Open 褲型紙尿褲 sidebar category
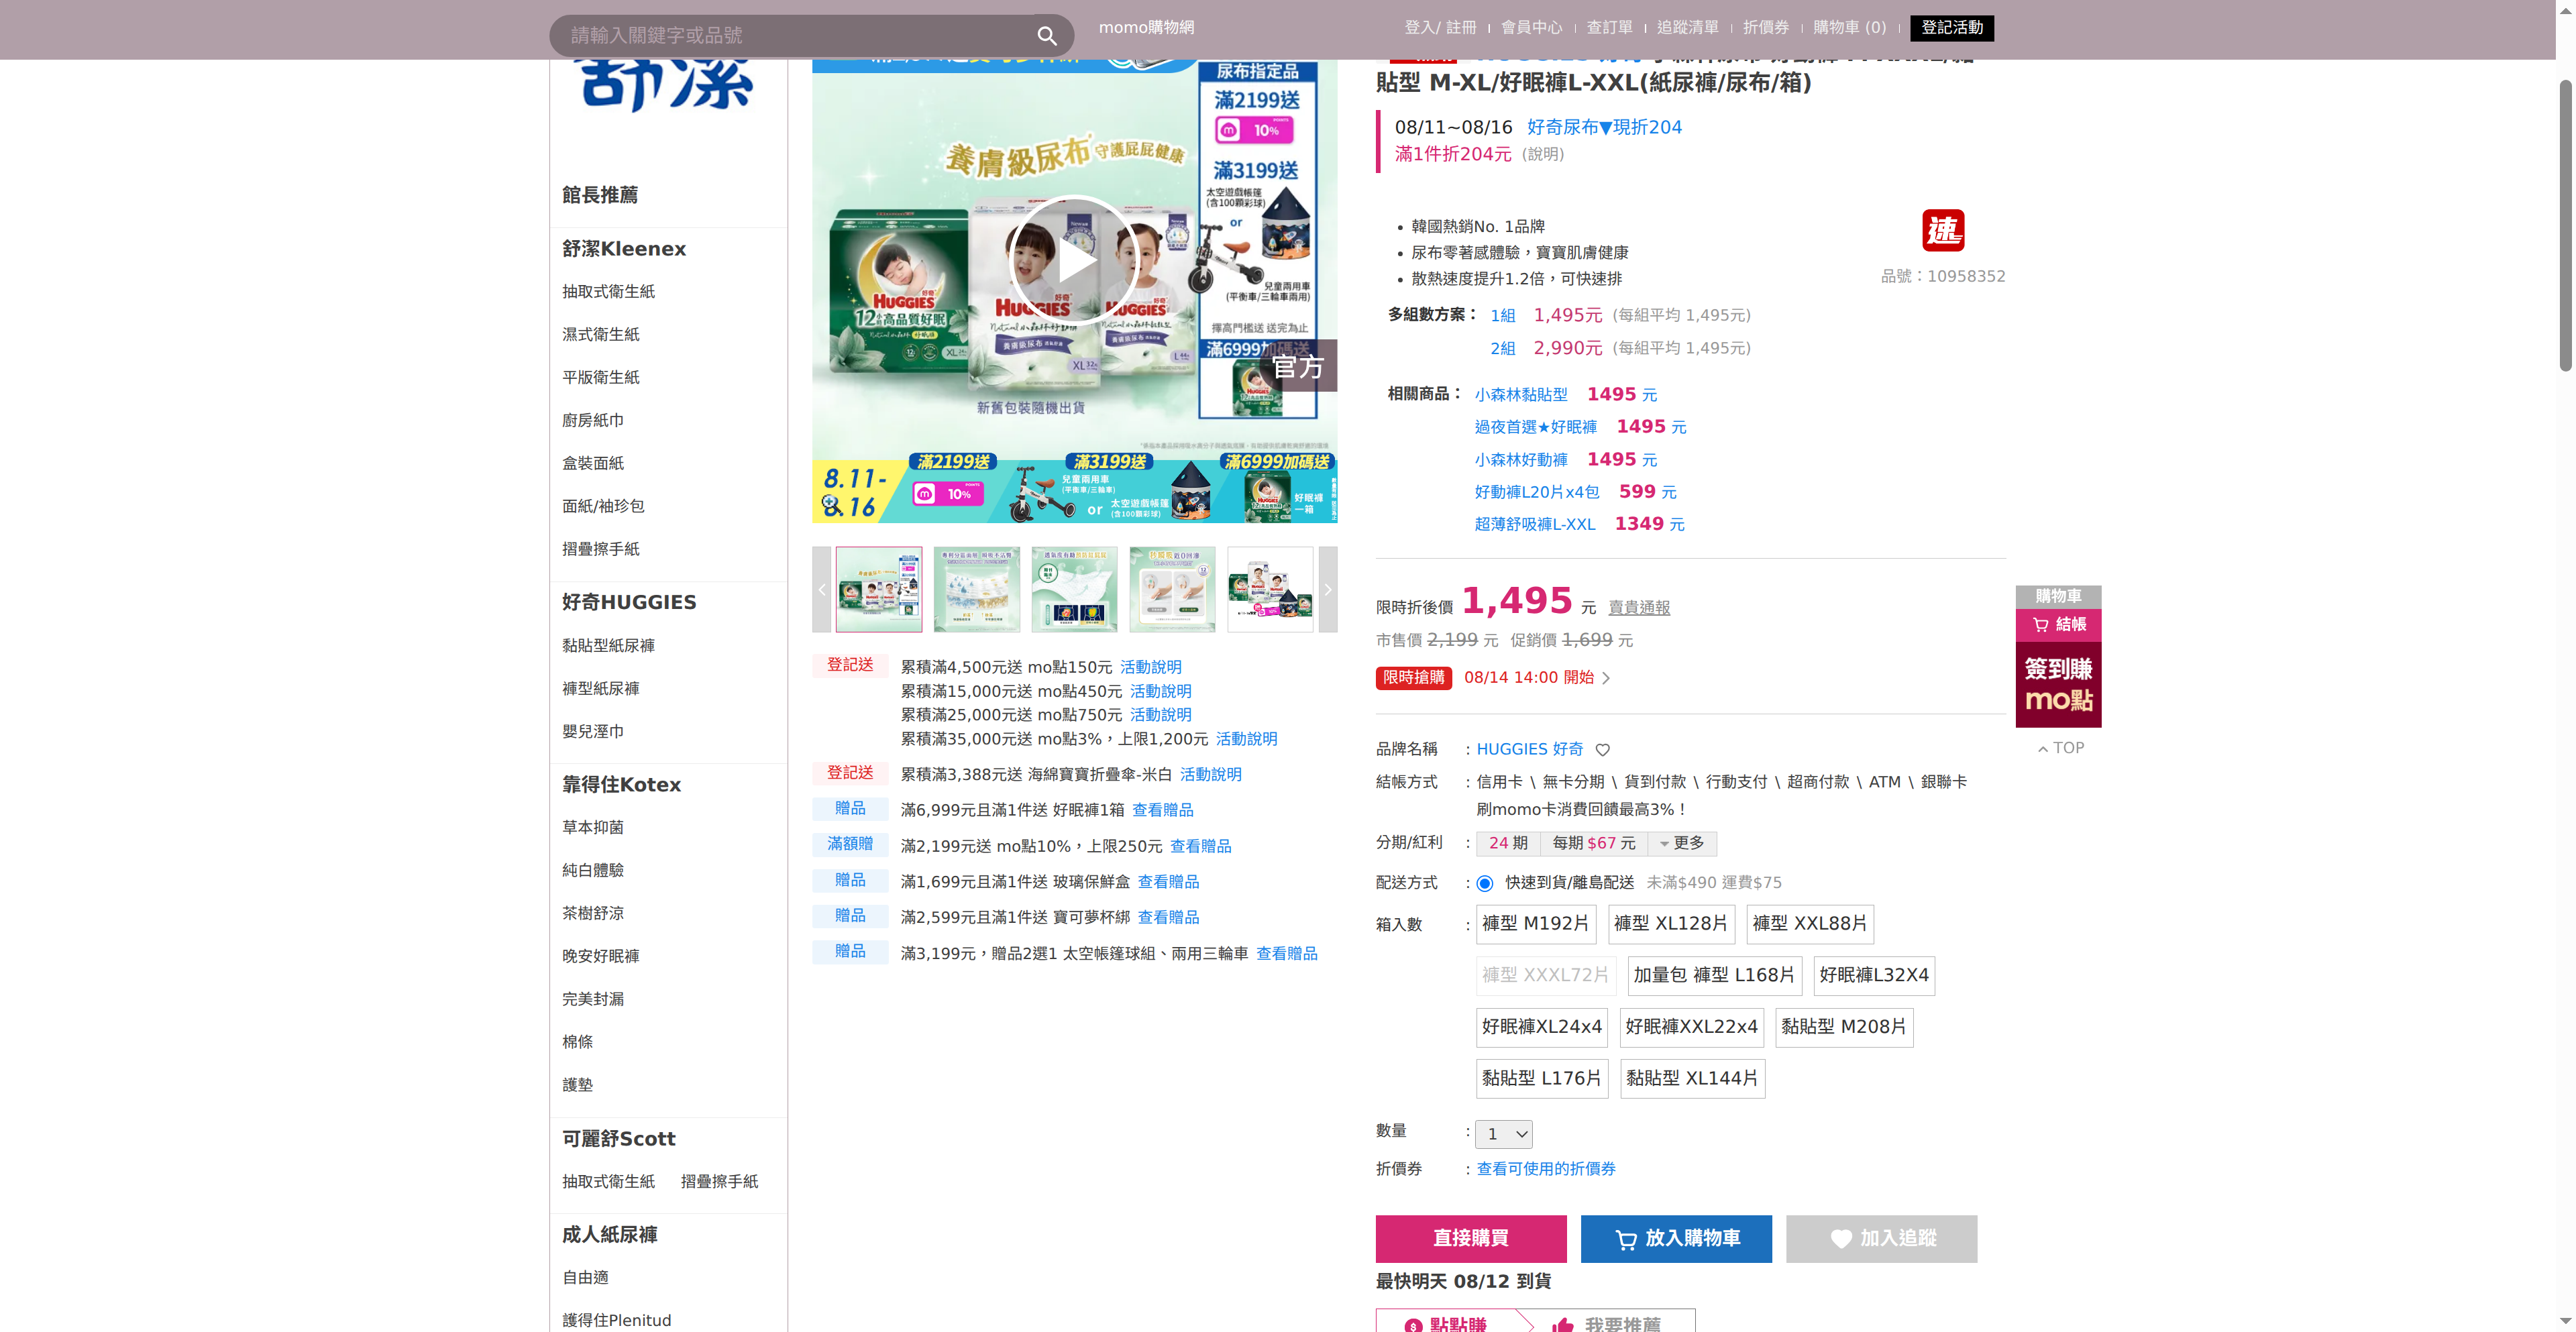This screenshot has width=2576, height=1332. (600, 689)
